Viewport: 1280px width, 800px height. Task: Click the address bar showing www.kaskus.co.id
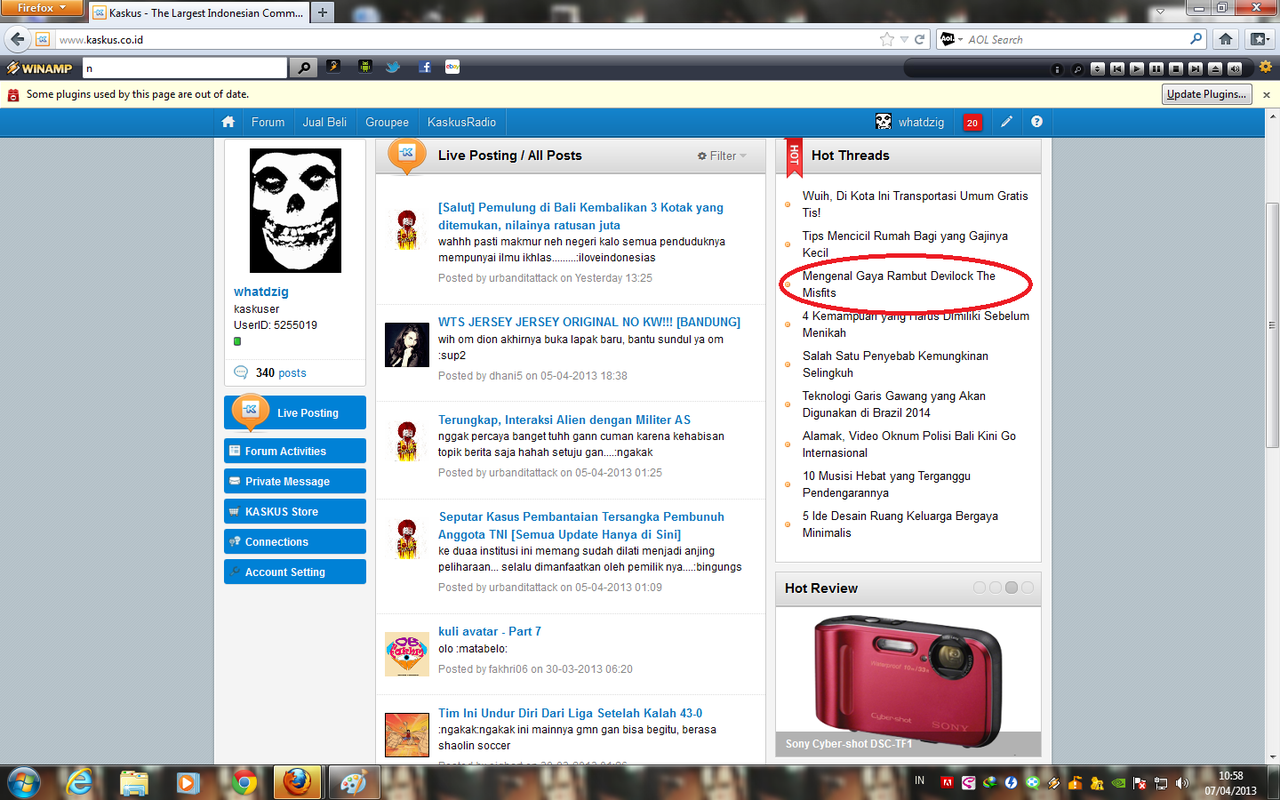465,39
